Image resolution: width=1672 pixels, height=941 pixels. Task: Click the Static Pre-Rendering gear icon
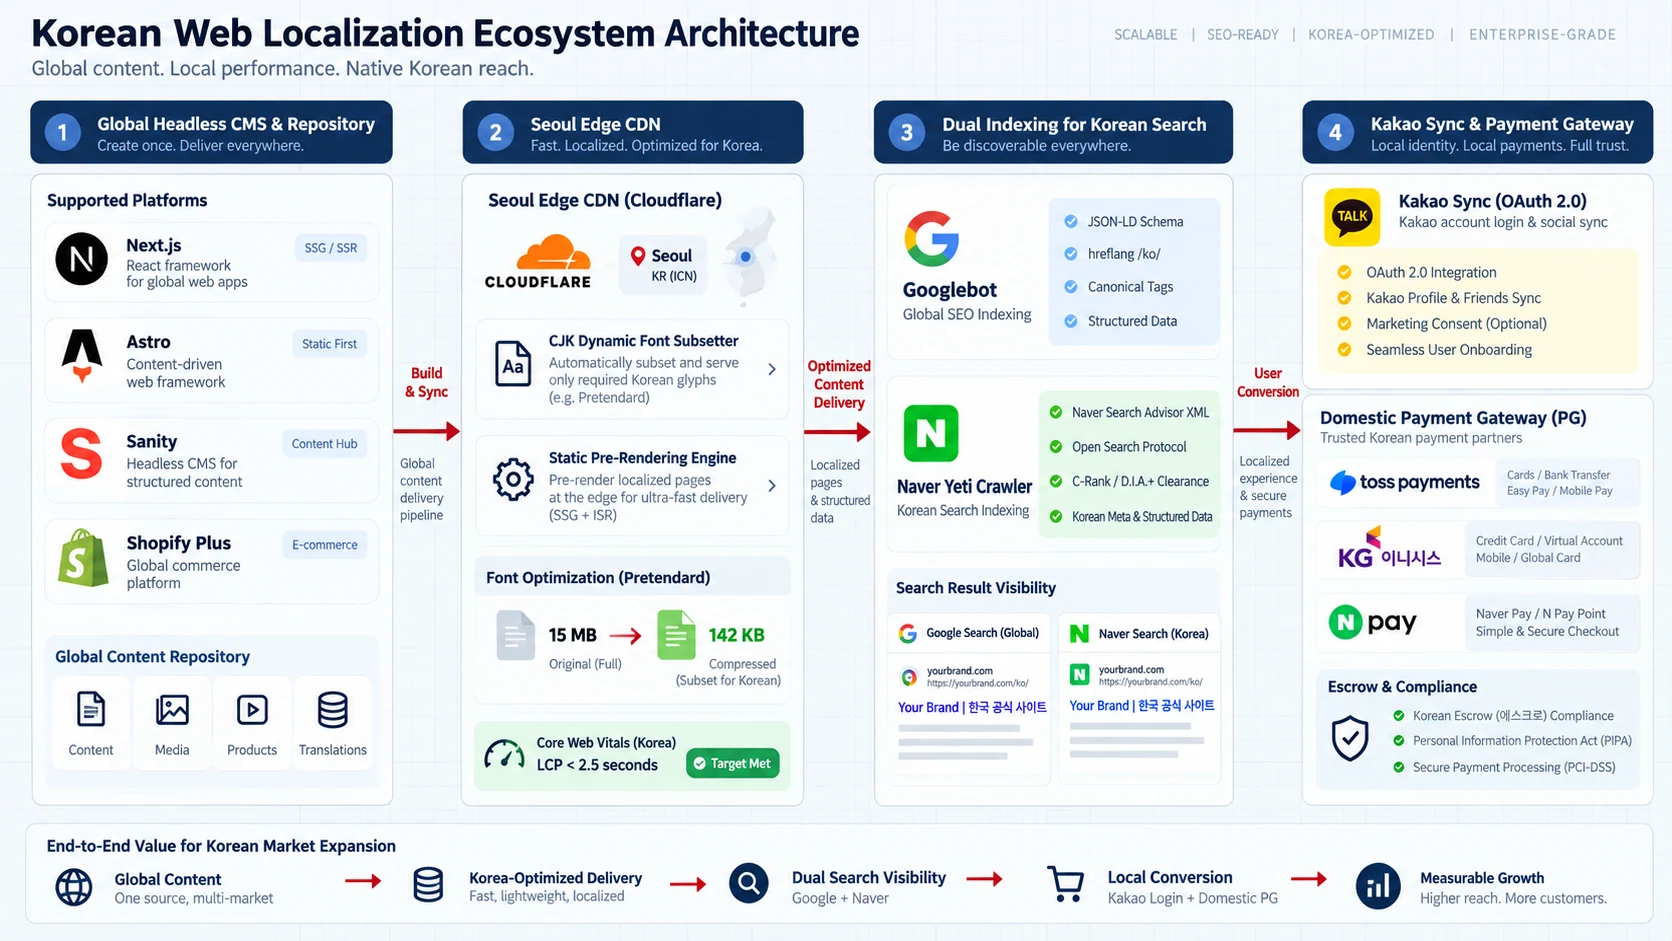click(x=513, y=480)
